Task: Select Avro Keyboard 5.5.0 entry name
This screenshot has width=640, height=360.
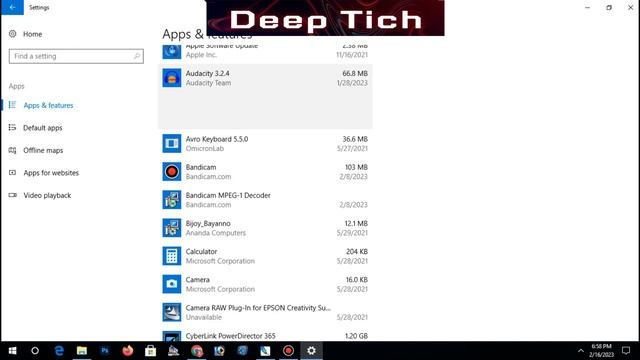Action: click(217, 139)
